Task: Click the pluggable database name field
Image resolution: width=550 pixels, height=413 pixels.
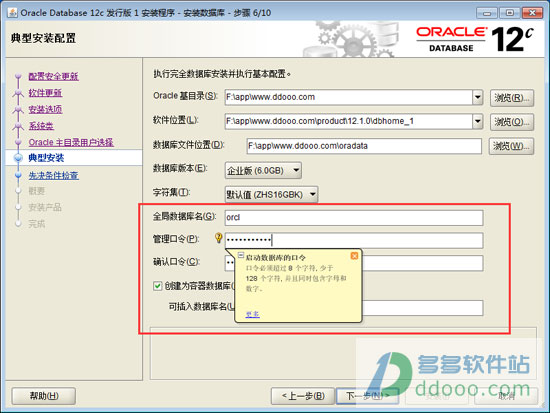Action: (422, 308)
